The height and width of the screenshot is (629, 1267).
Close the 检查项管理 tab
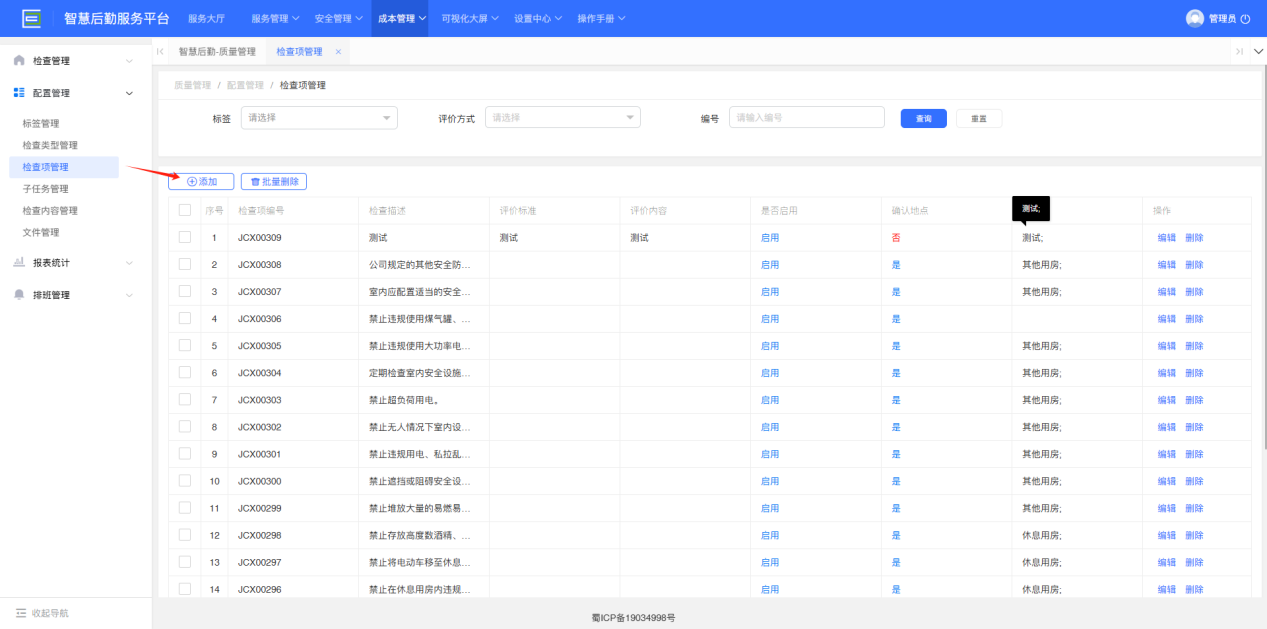(338, 52)
